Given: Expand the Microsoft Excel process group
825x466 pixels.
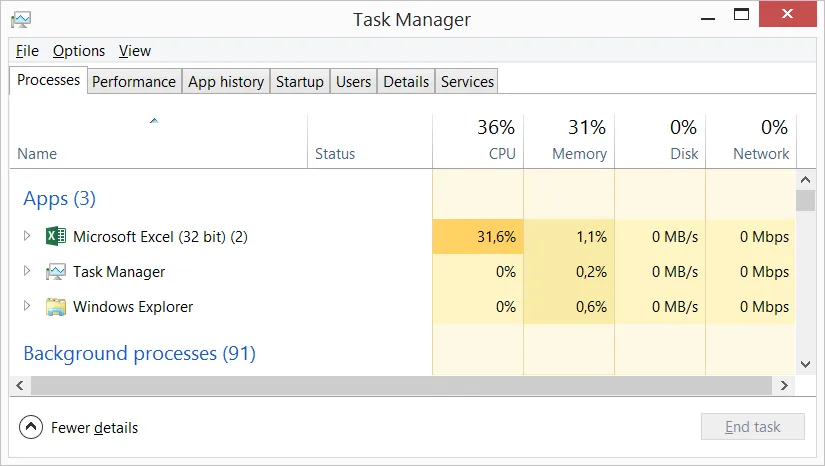Looking at the screenshot, I should click(x=27, y=237).
